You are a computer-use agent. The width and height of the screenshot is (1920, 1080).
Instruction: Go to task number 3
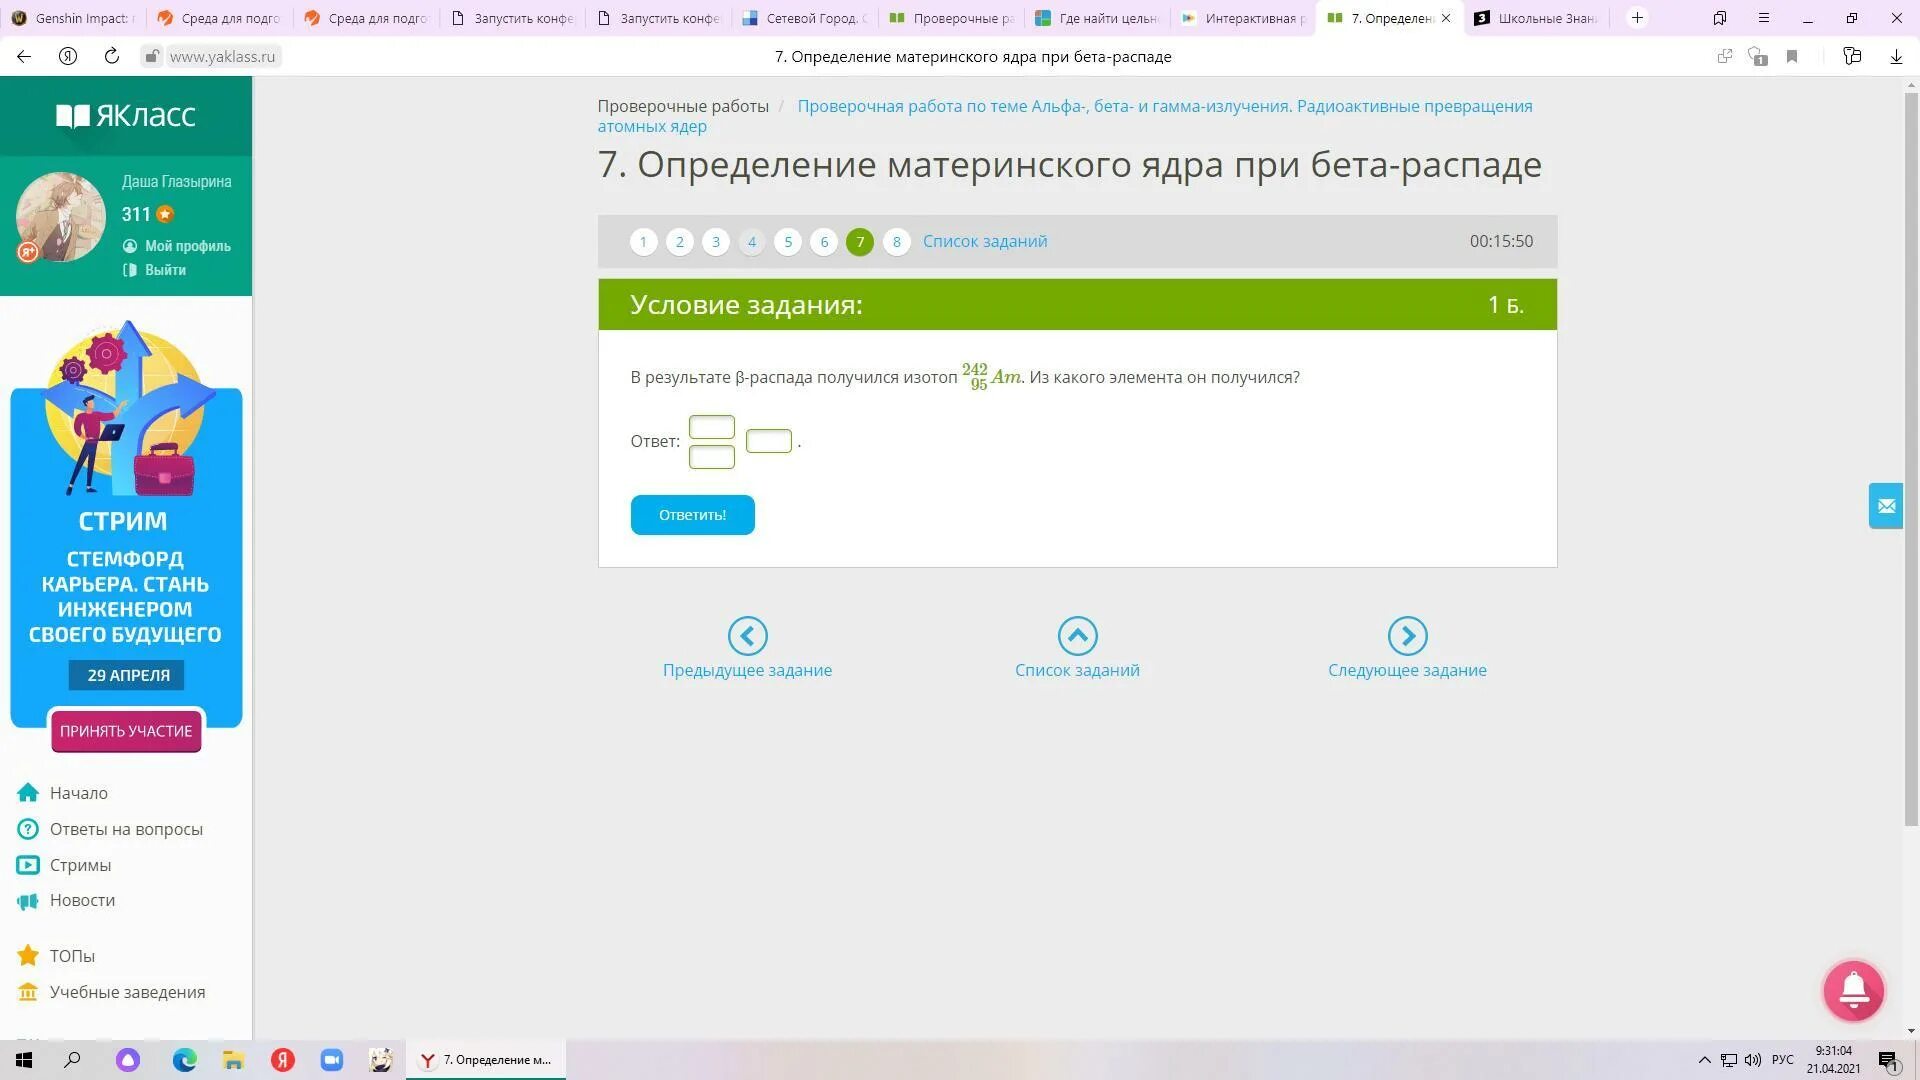coord(716,242)
